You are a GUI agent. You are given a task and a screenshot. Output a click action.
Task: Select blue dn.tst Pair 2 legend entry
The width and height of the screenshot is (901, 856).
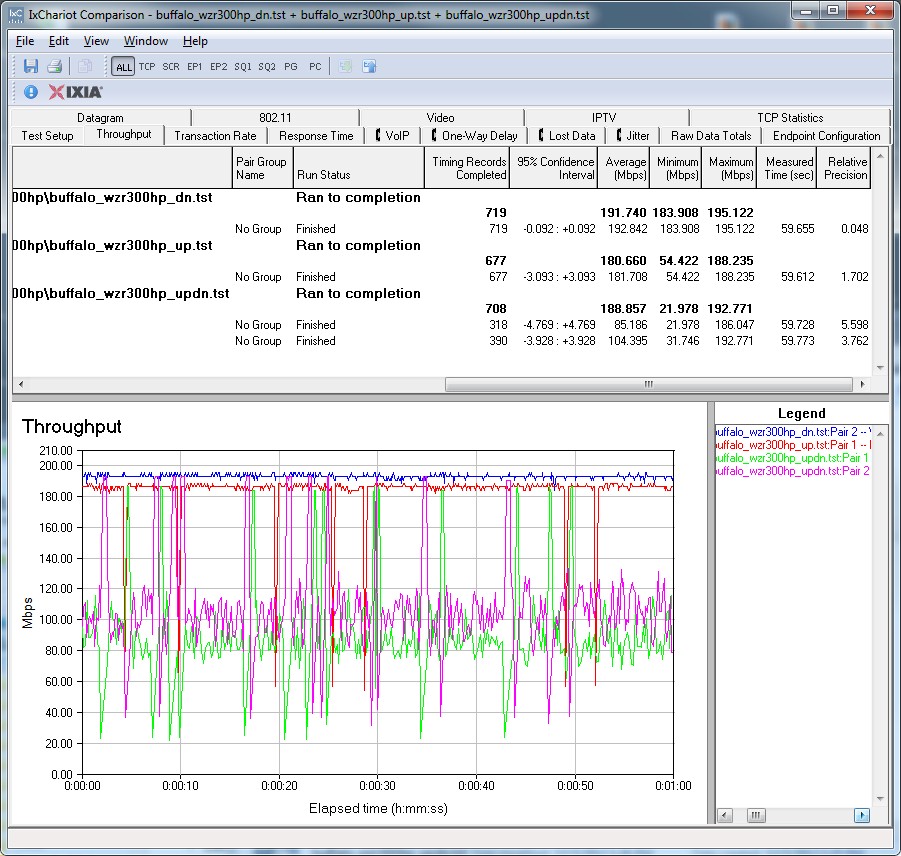pos(793,432)
